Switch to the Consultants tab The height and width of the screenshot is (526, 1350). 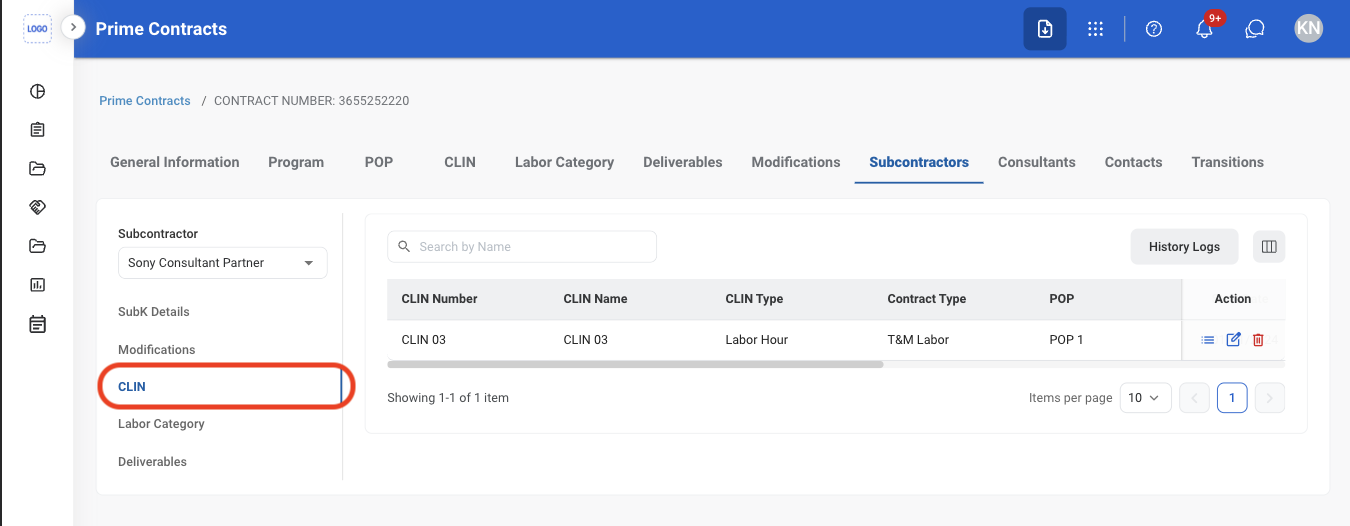(1037, 162)
